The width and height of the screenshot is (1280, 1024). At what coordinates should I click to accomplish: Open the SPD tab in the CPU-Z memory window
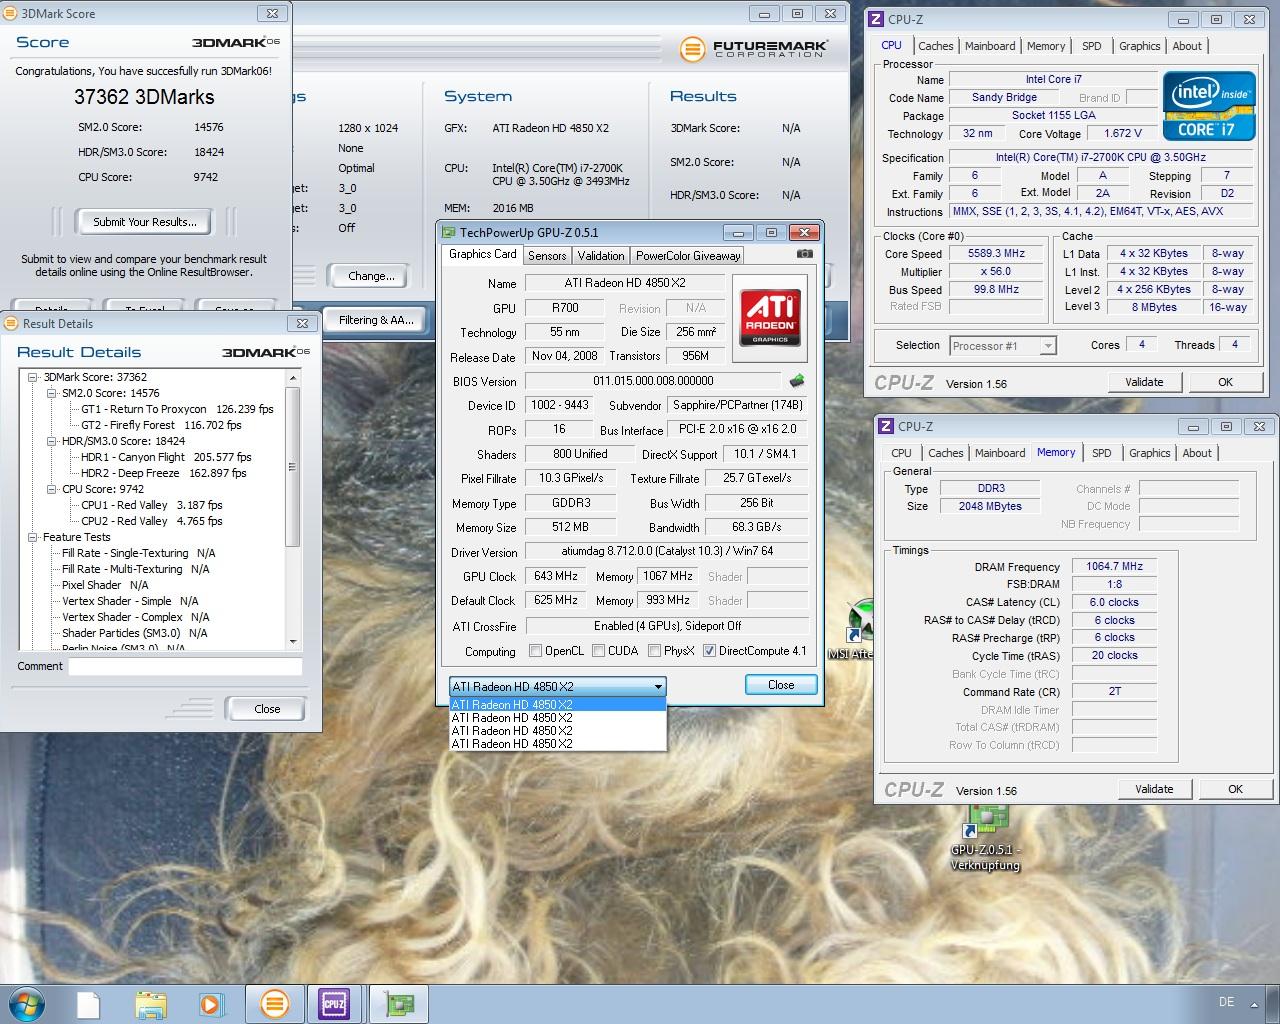pyautogui.click(x=1101, y=453)
